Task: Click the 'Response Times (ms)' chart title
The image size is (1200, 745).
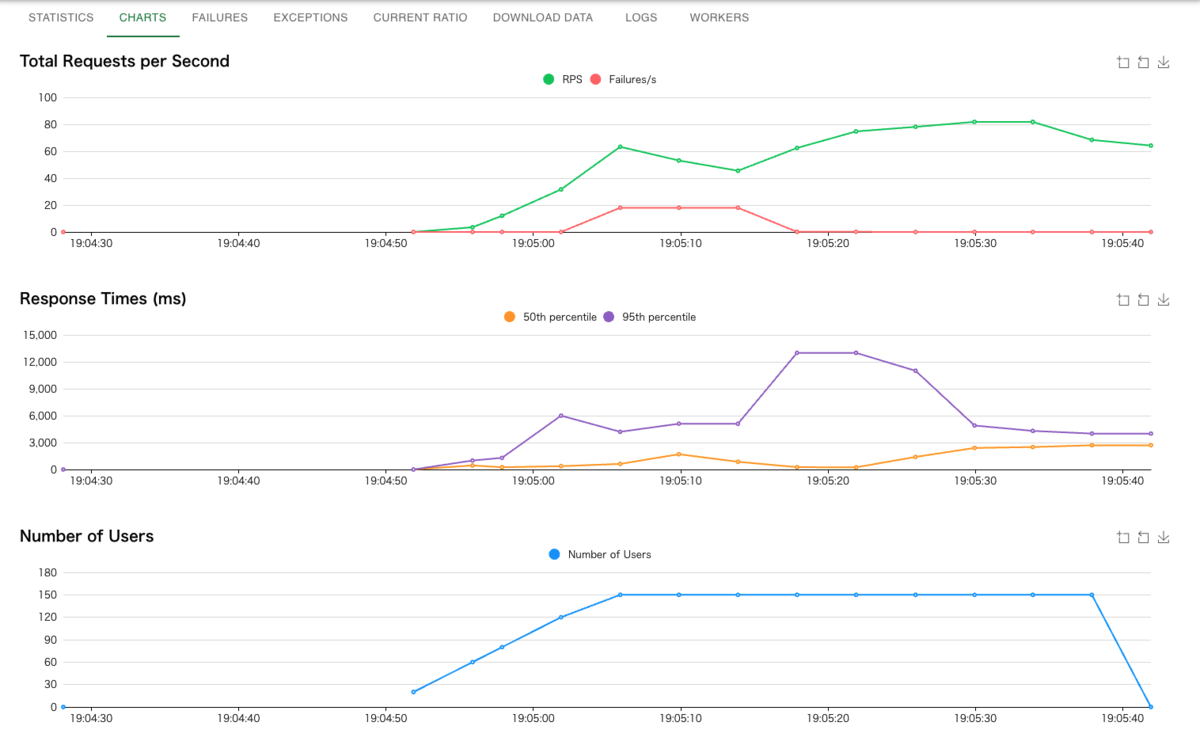Action: click(103, 299)
